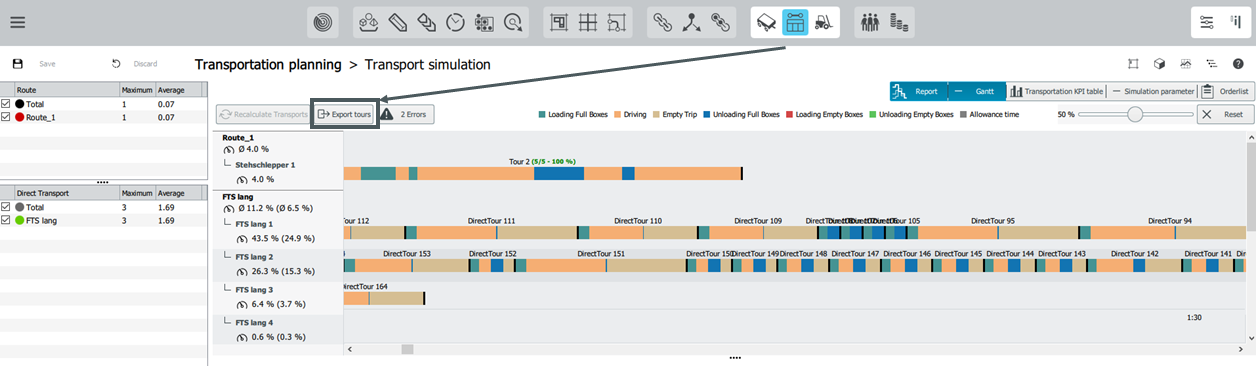Click the dotted matrix grid icon

[x=485, y=22]
